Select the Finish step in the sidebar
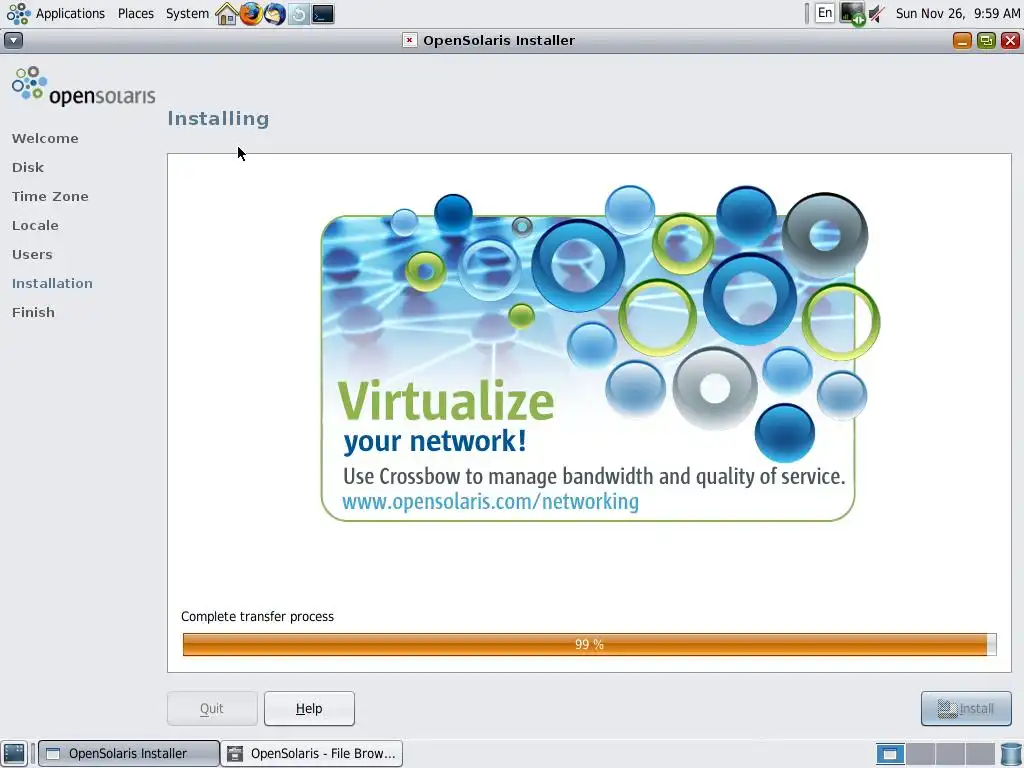The height and width of the screenshot is (768, 1024). [x=33, y=312]
